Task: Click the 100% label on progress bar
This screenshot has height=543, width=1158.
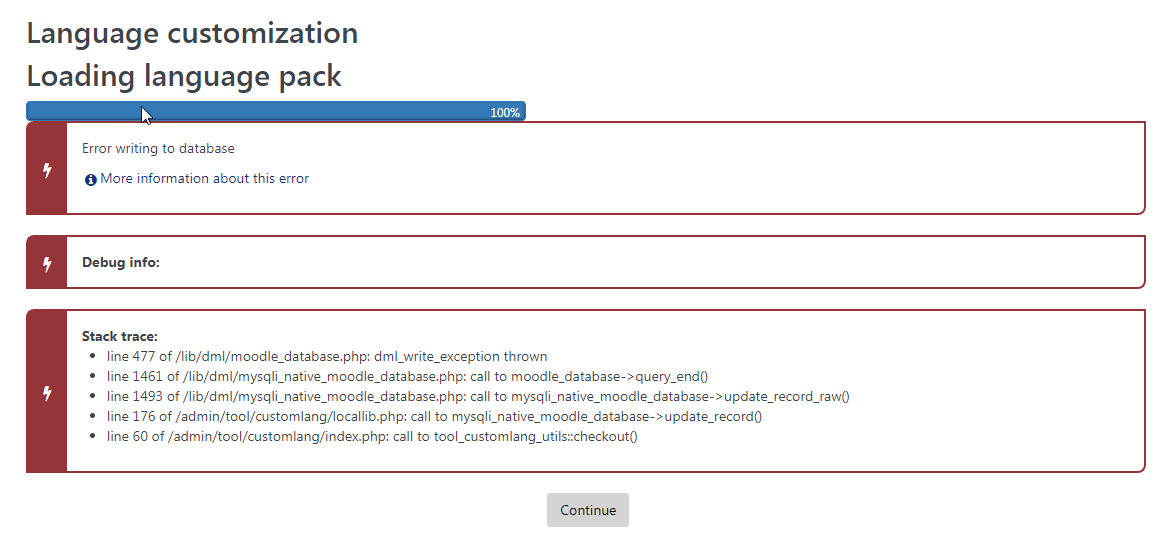Action: coord(505,112)
